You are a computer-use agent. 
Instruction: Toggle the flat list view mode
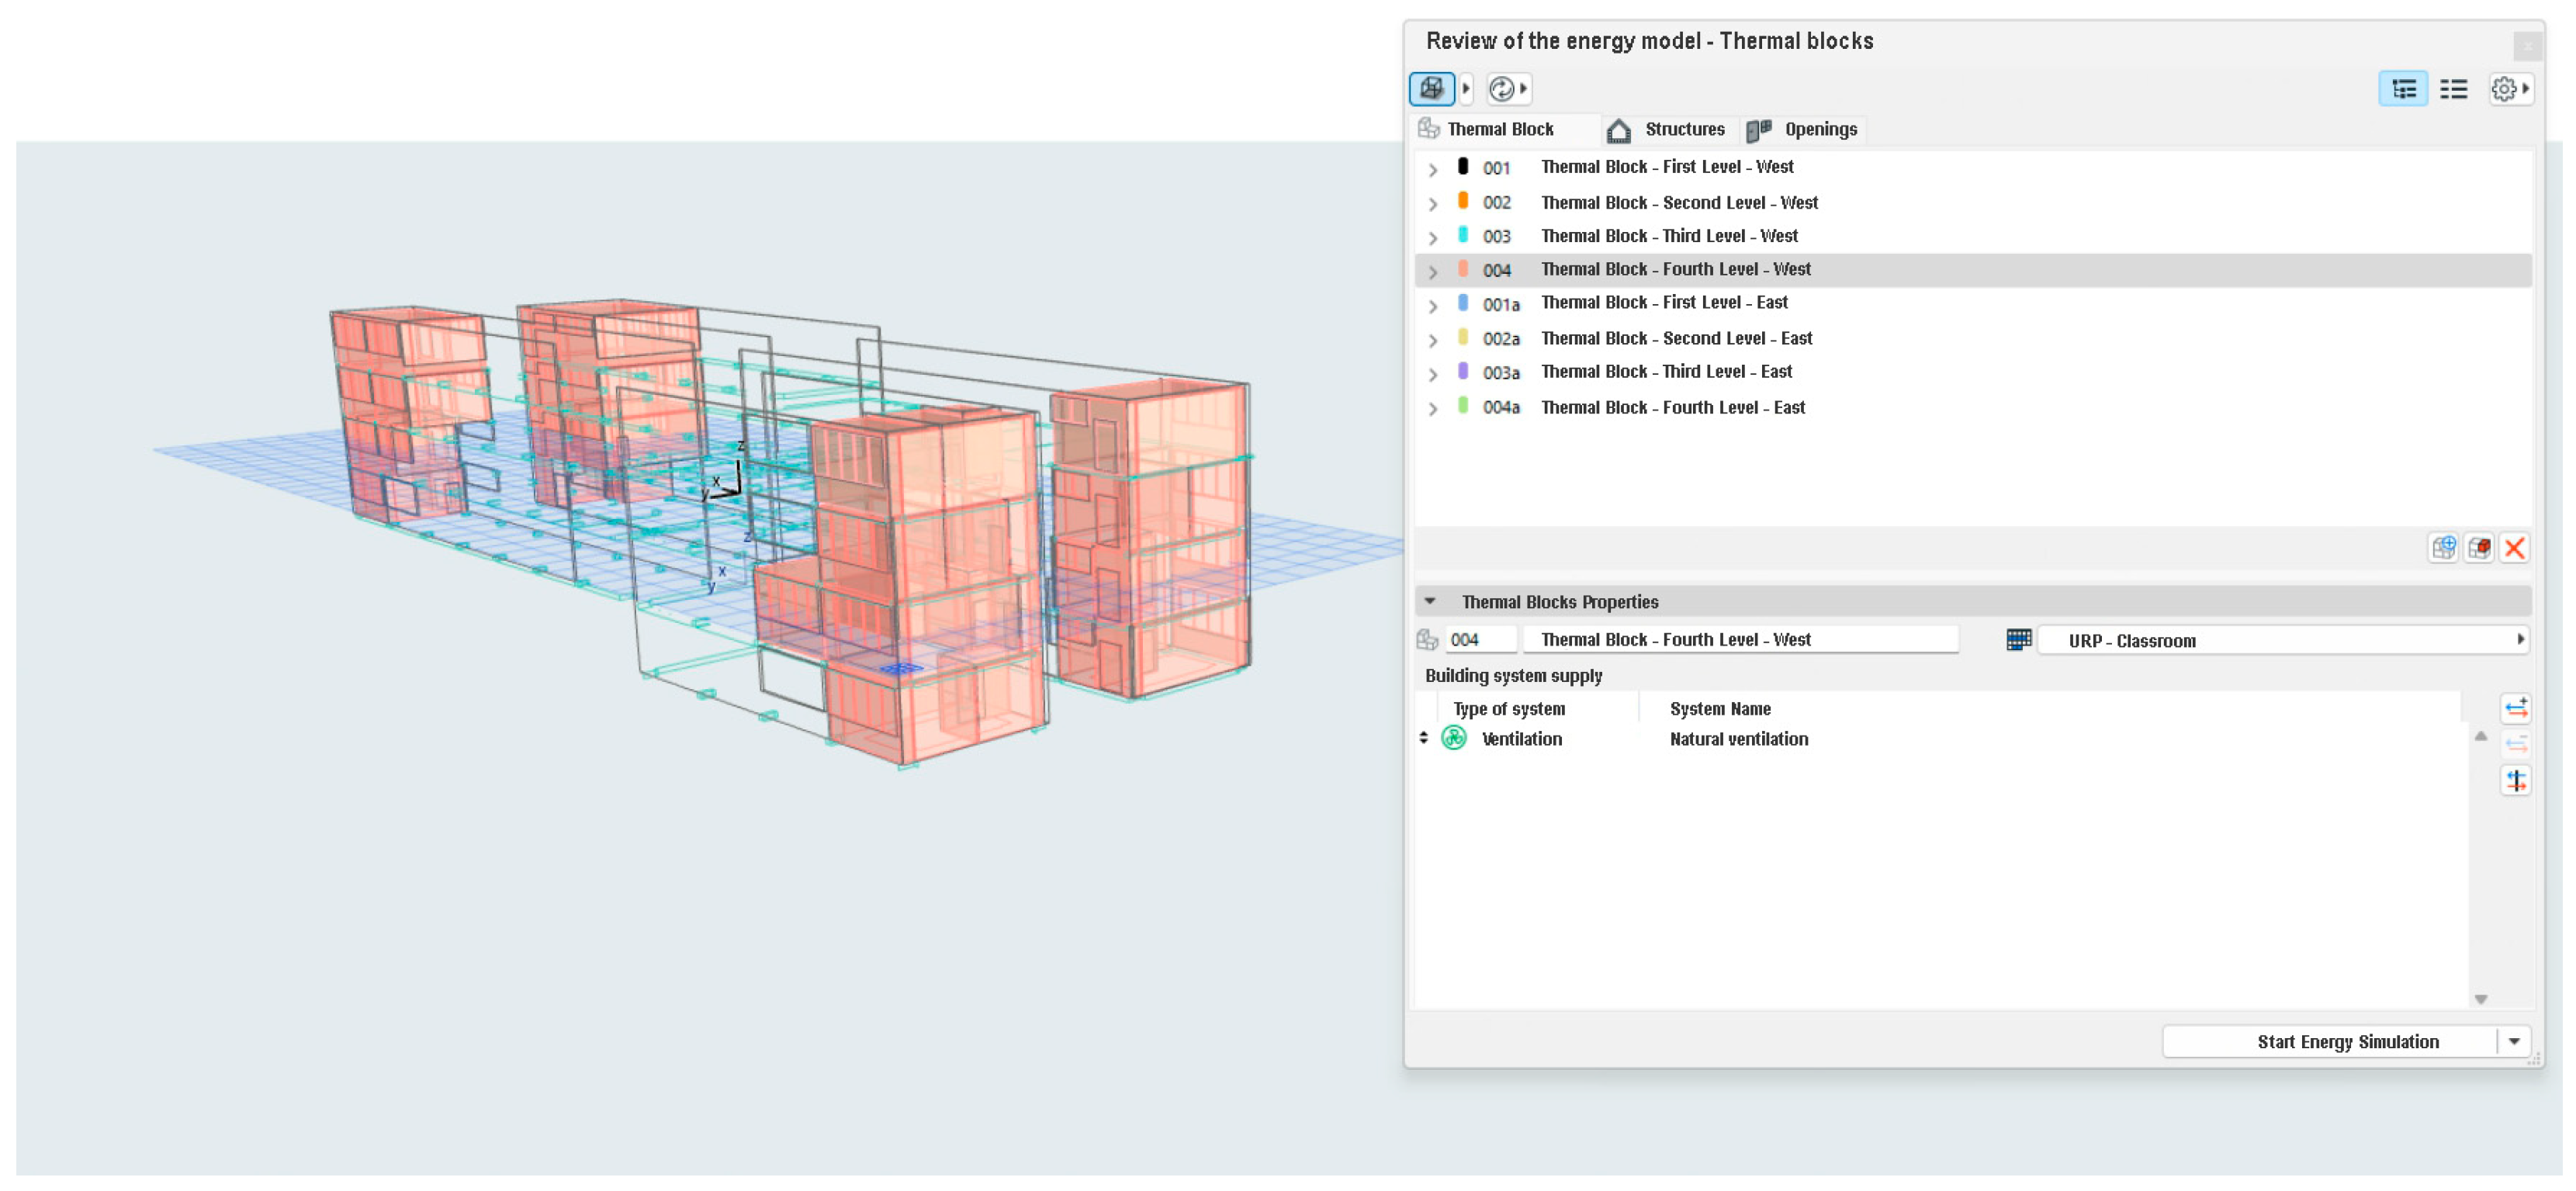coord(2453,89)
